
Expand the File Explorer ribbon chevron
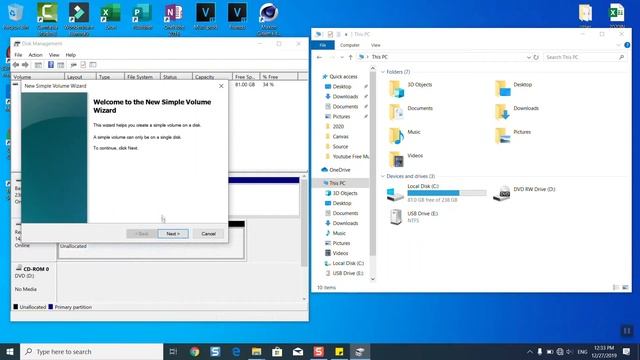pos(618,45)
